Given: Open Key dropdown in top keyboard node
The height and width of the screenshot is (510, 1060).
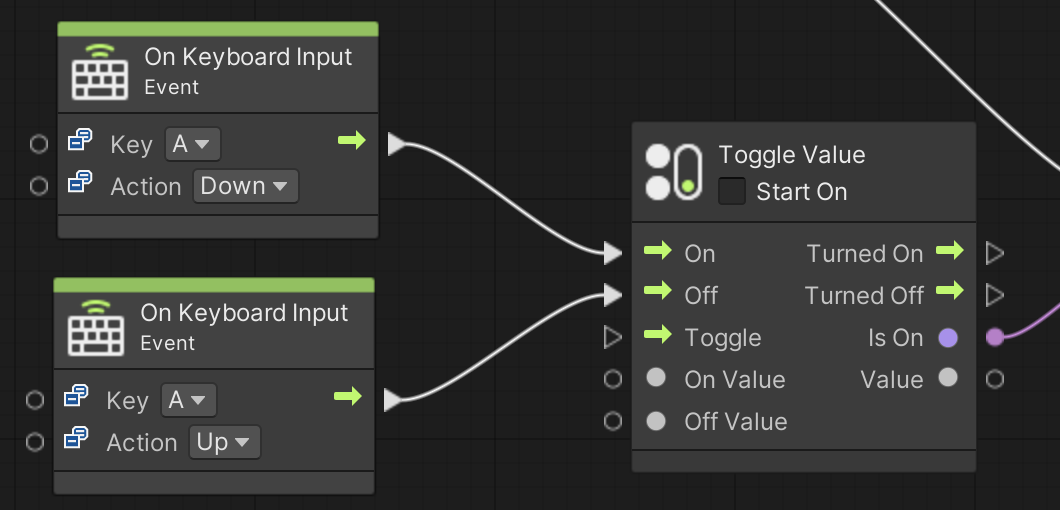Looking at the screenshot, I should 193,144.
